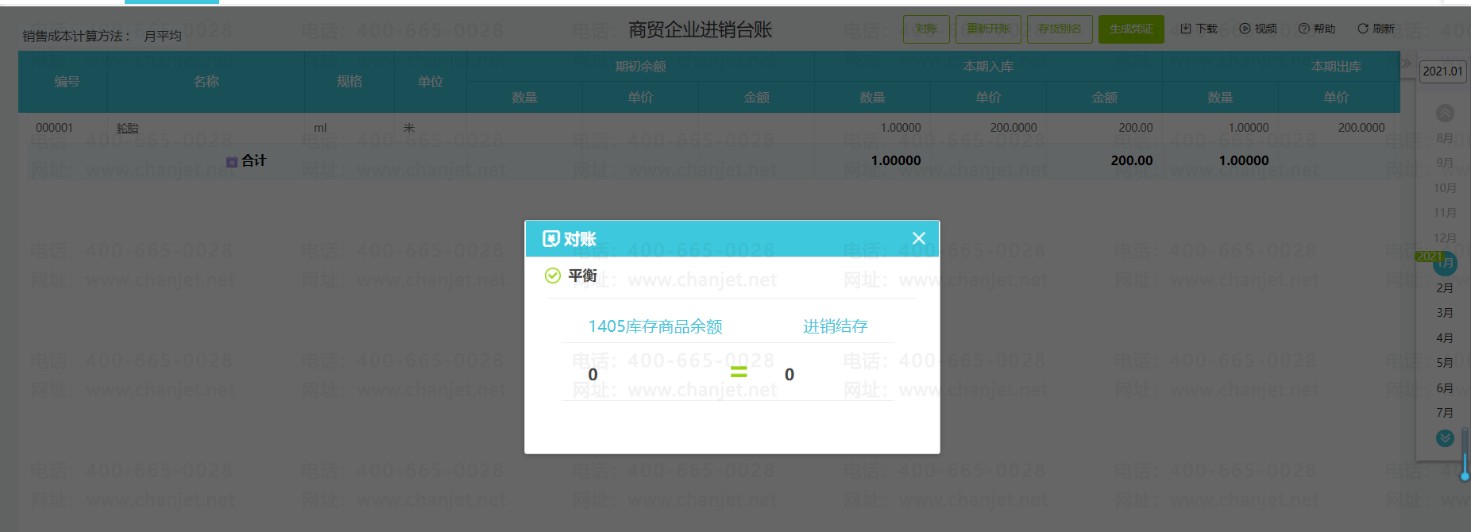
Task: Select the highlighted 1月 month
Action: pos(1445,264)
